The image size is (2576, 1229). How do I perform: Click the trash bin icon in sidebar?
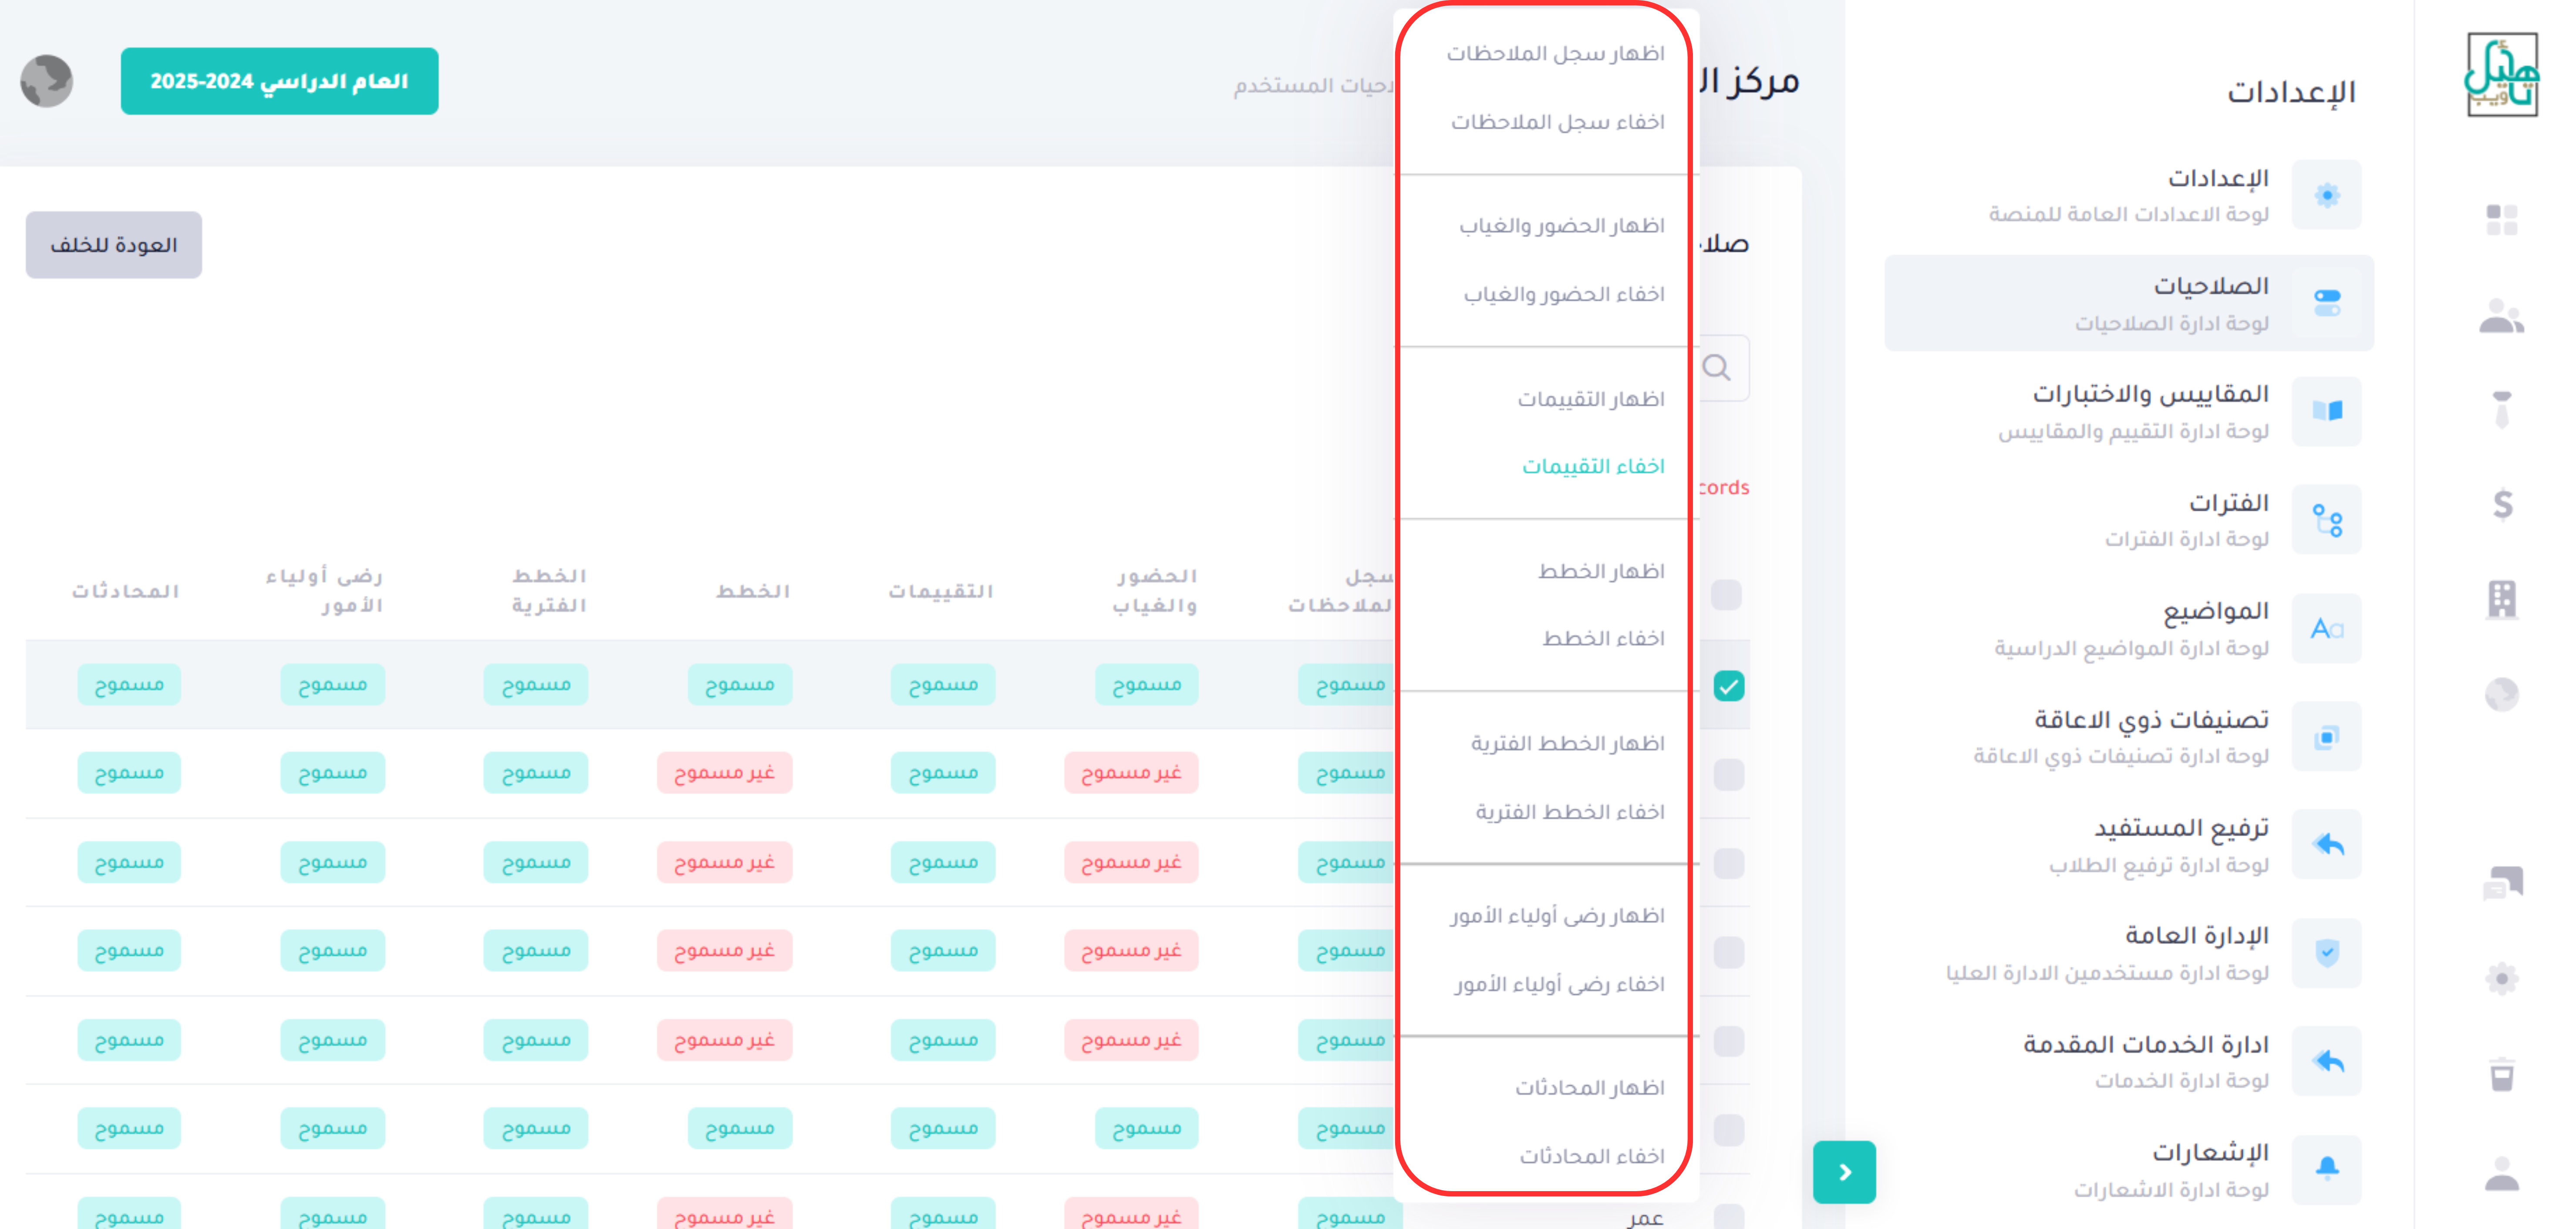(2501, 1074)
